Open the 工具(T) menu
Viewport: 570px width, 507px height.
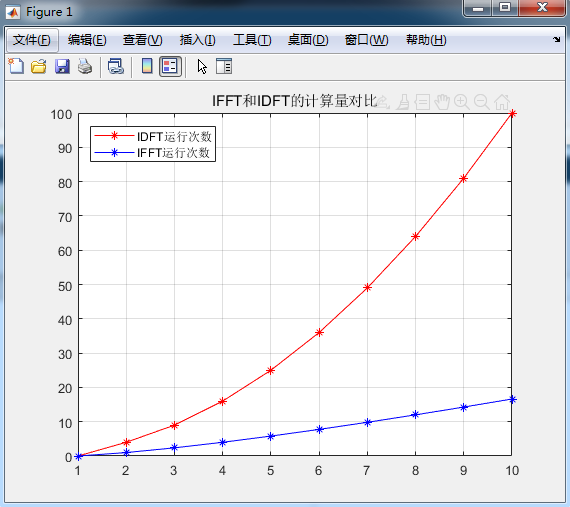click(252, 40)
